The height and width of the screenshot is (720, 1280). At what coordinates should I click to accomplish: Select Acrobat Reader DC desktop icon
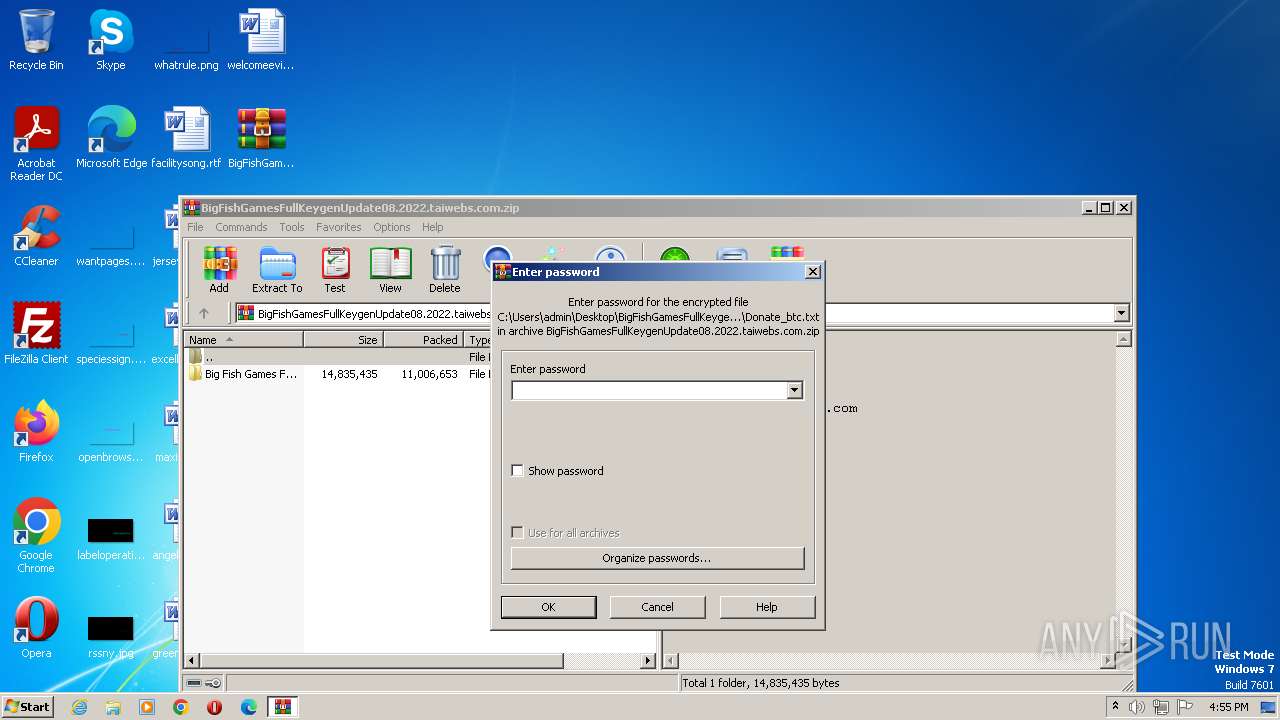coord(36,144)
